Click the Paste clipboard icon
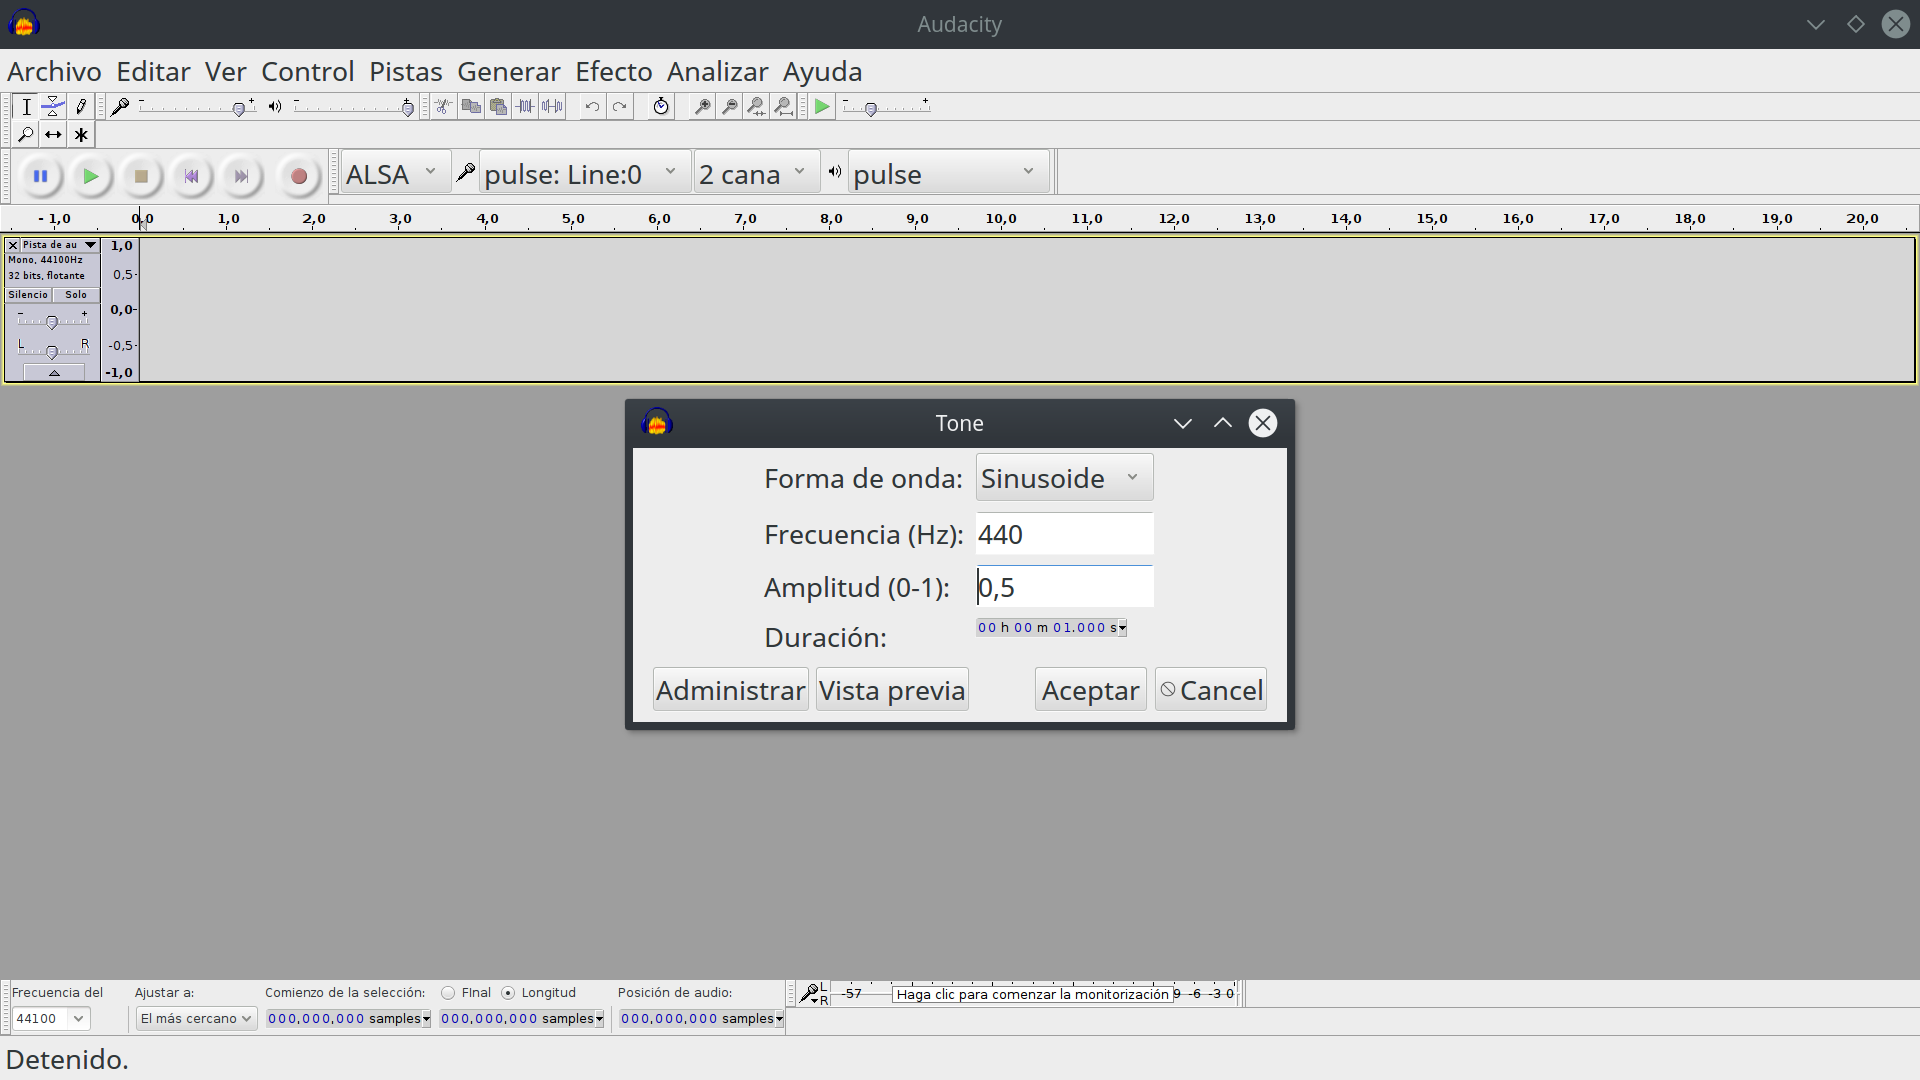The image size is (1920, 1080). pyautogui.click(x=498, y=107)
